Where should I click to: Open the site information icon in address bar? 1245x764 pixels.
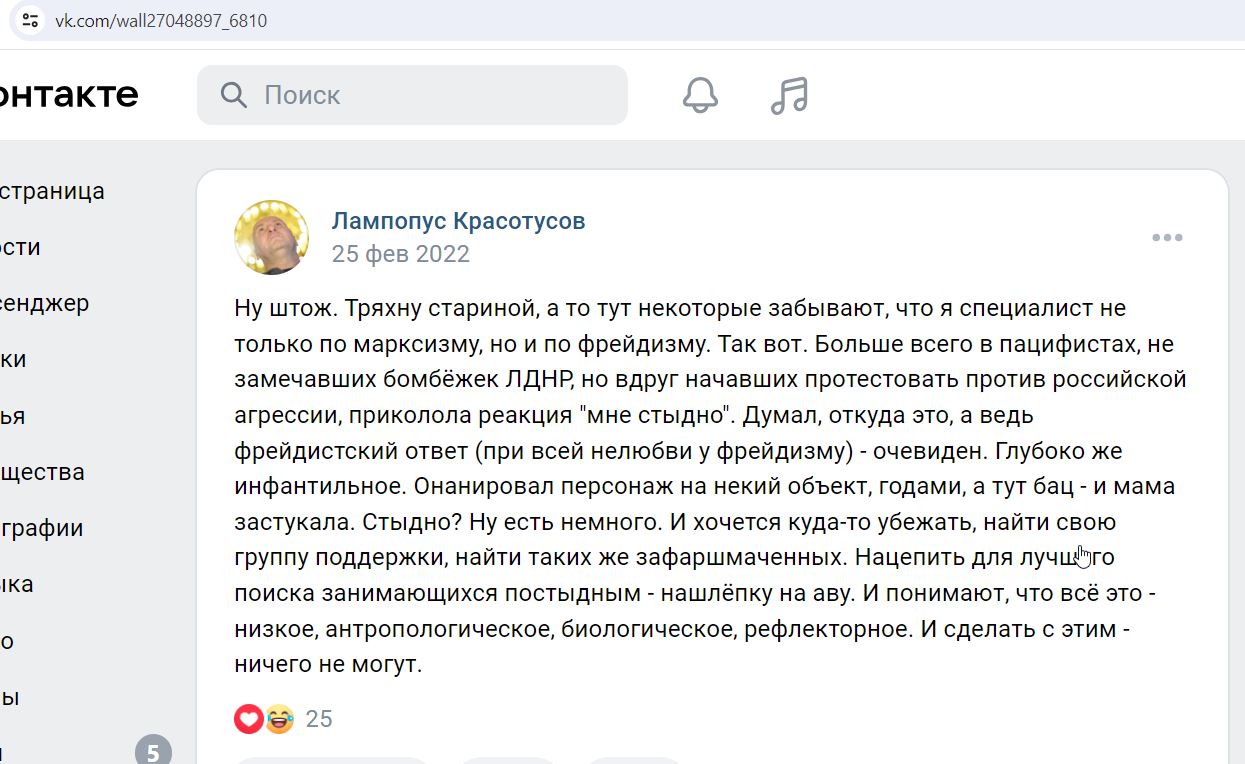point(30,20)
